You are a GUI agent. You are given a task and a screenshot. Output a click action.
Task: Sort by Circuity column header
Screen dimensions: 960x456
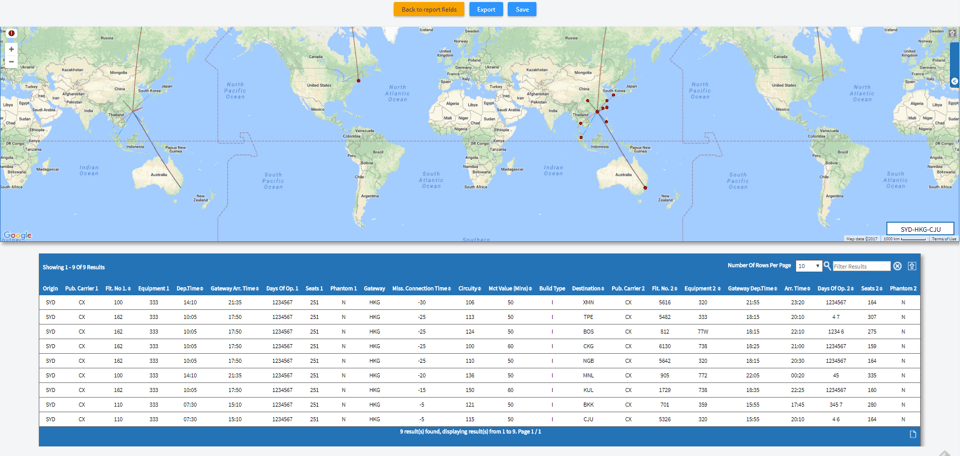pyautogui.click(x=470, y=288)
